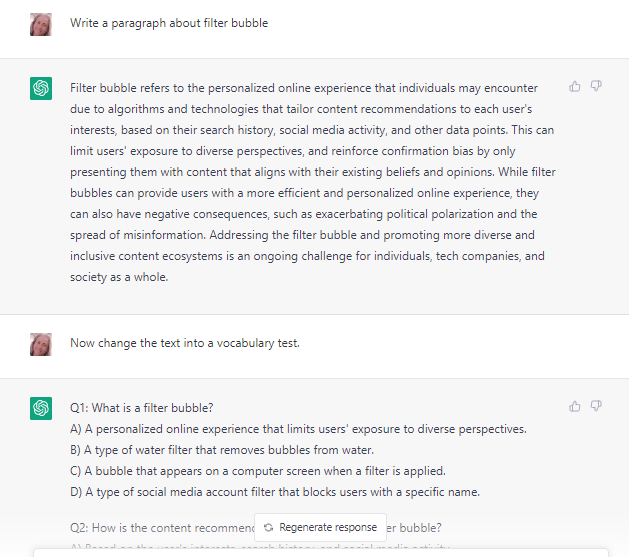
Task: Thumbs up the vocabulary test response
Action: coord(574,406)
